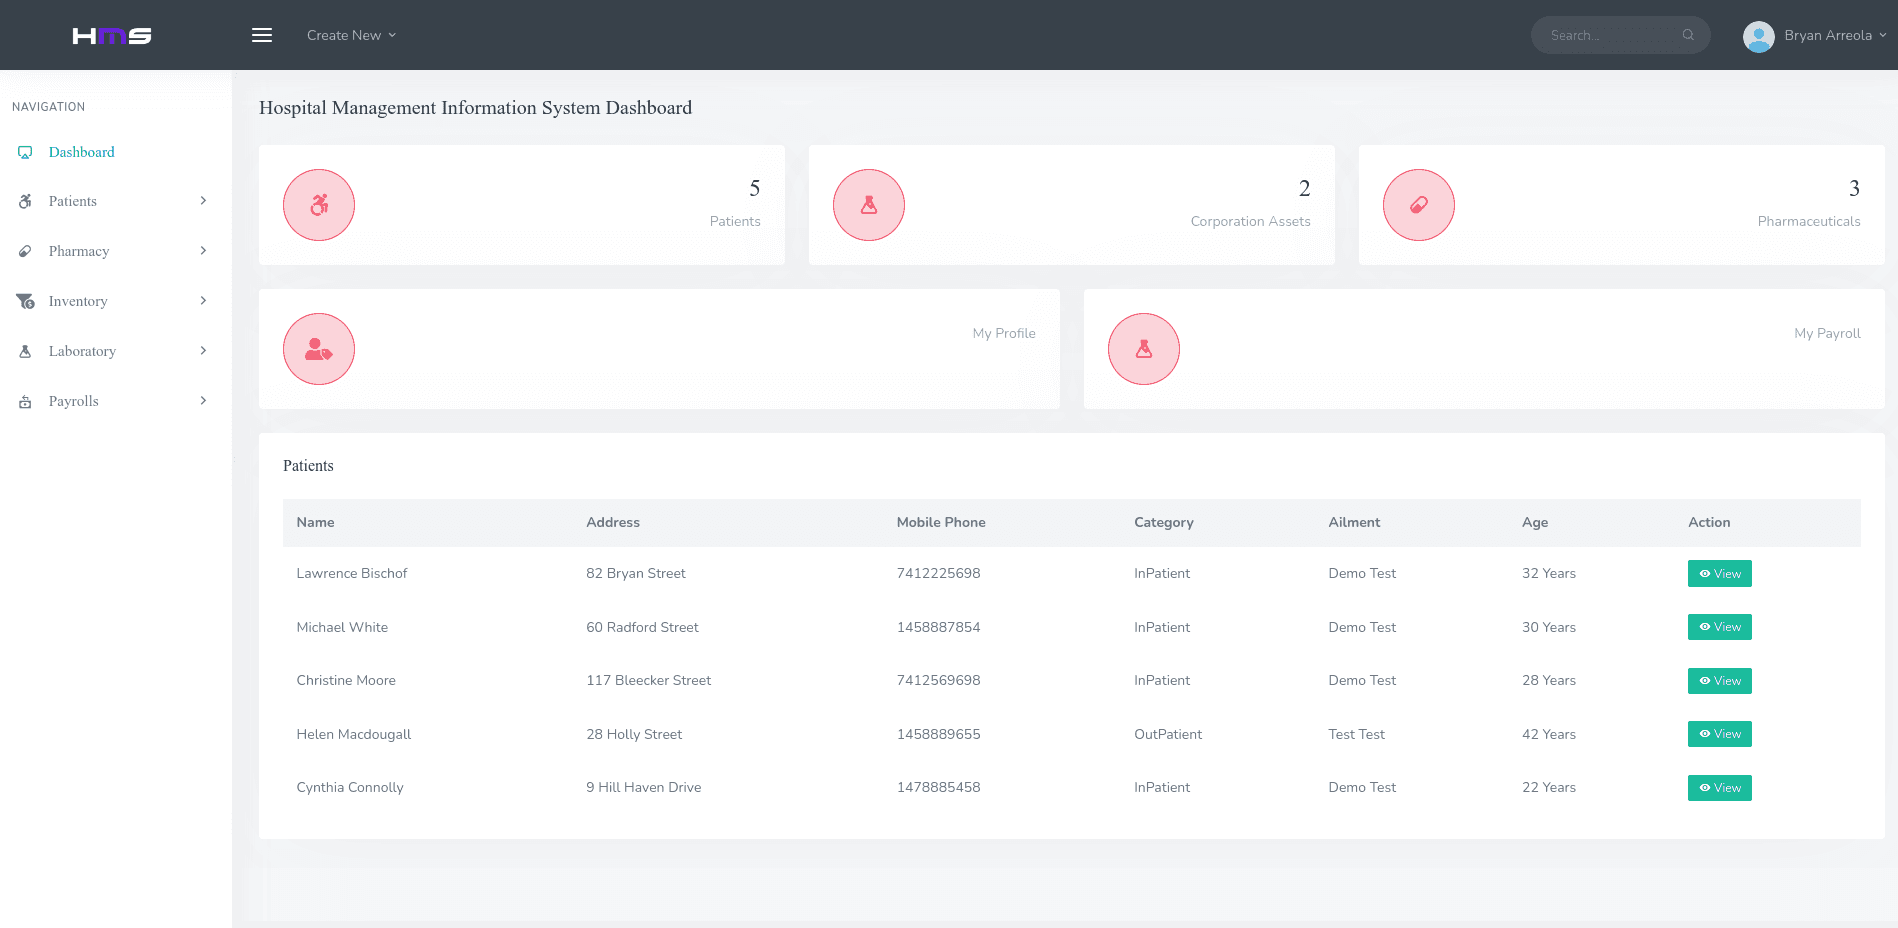Click the My Profile person icon
The height and width of the screenshot is (928, 1898).
[x=318, y=348]
